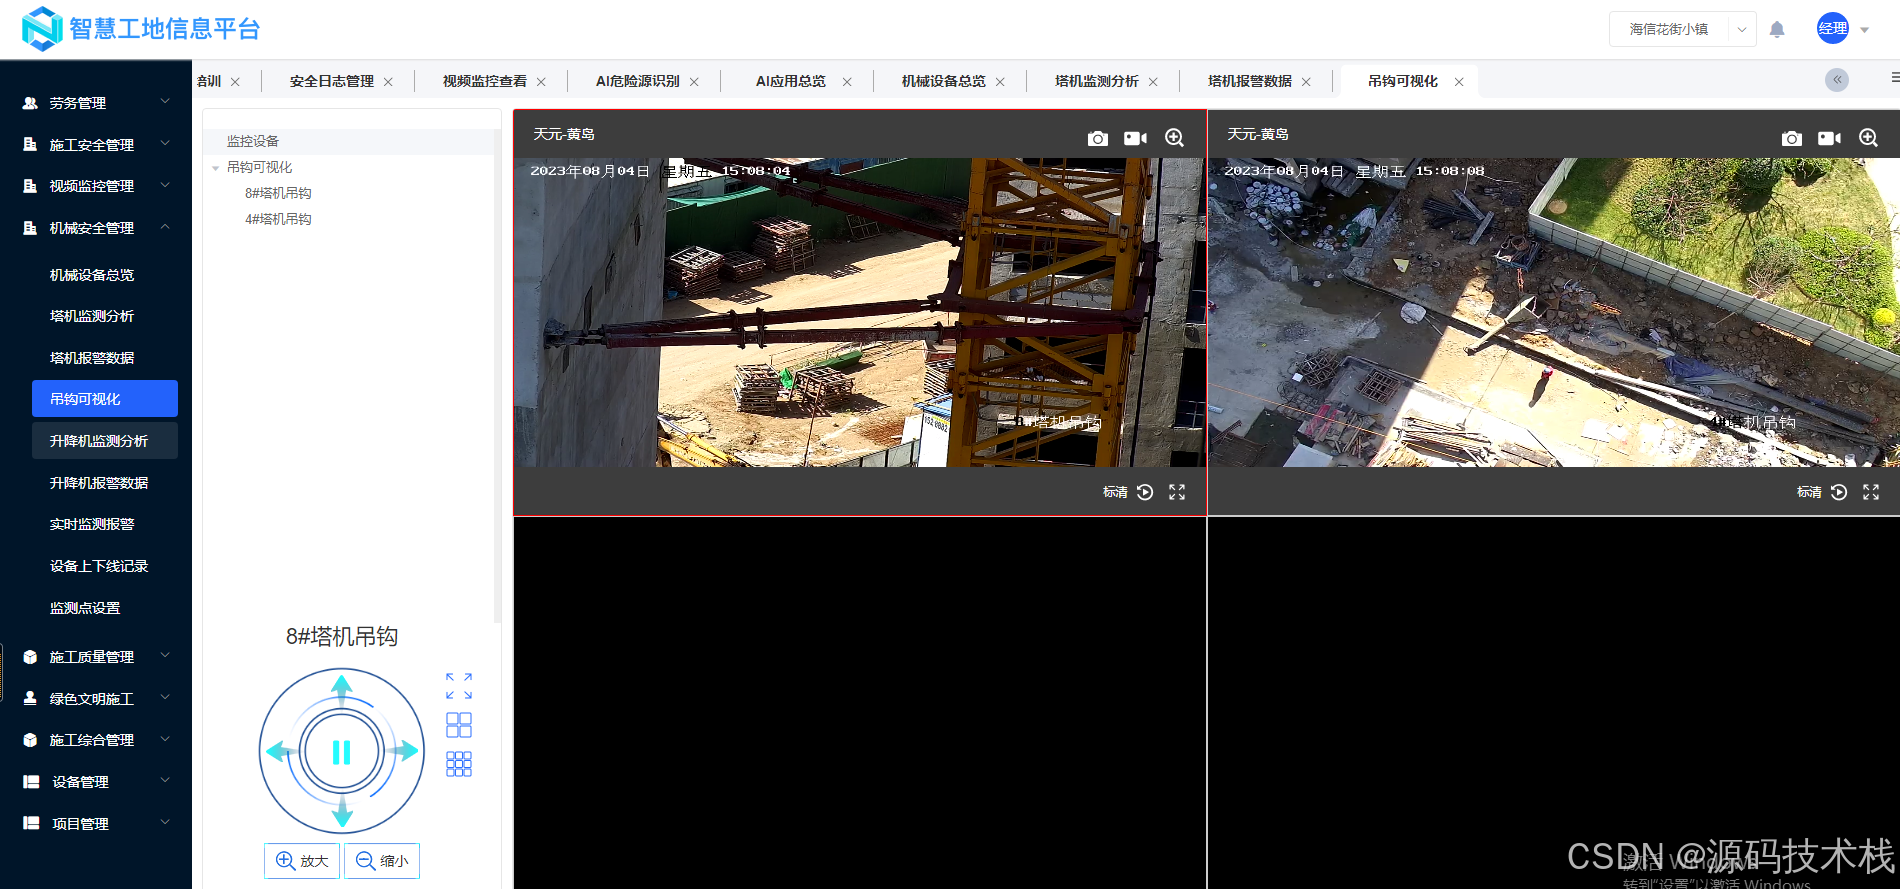Start recording on right video feed

1829,138
